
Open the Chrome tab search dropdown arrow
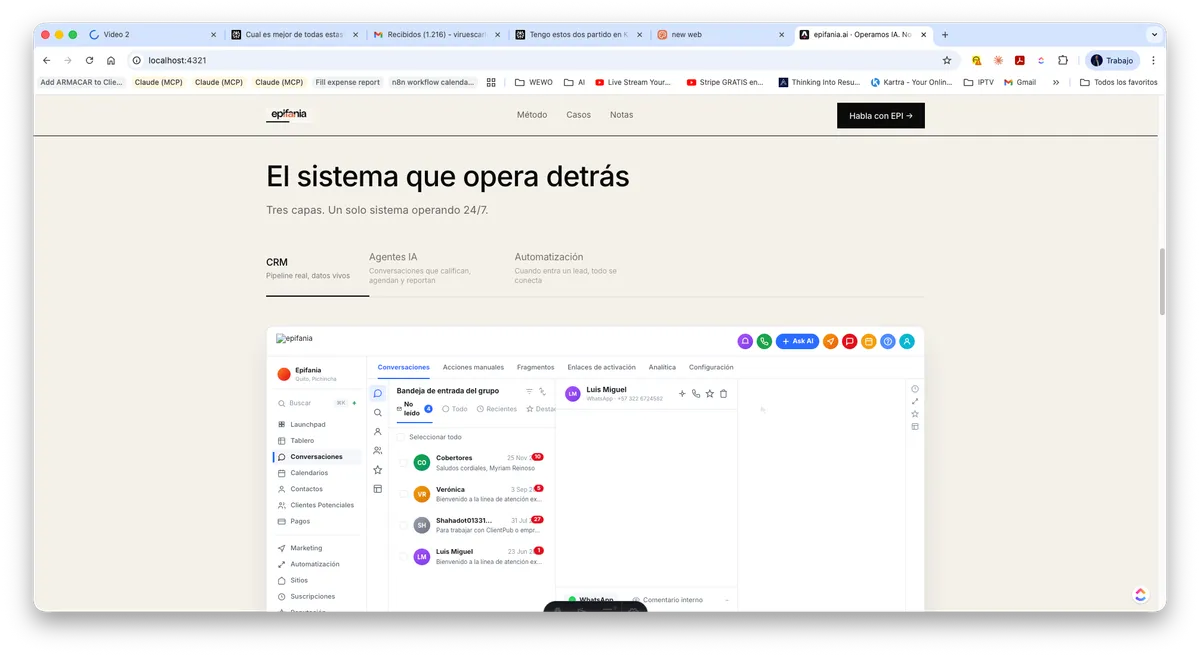click(x=1154, y=34)
